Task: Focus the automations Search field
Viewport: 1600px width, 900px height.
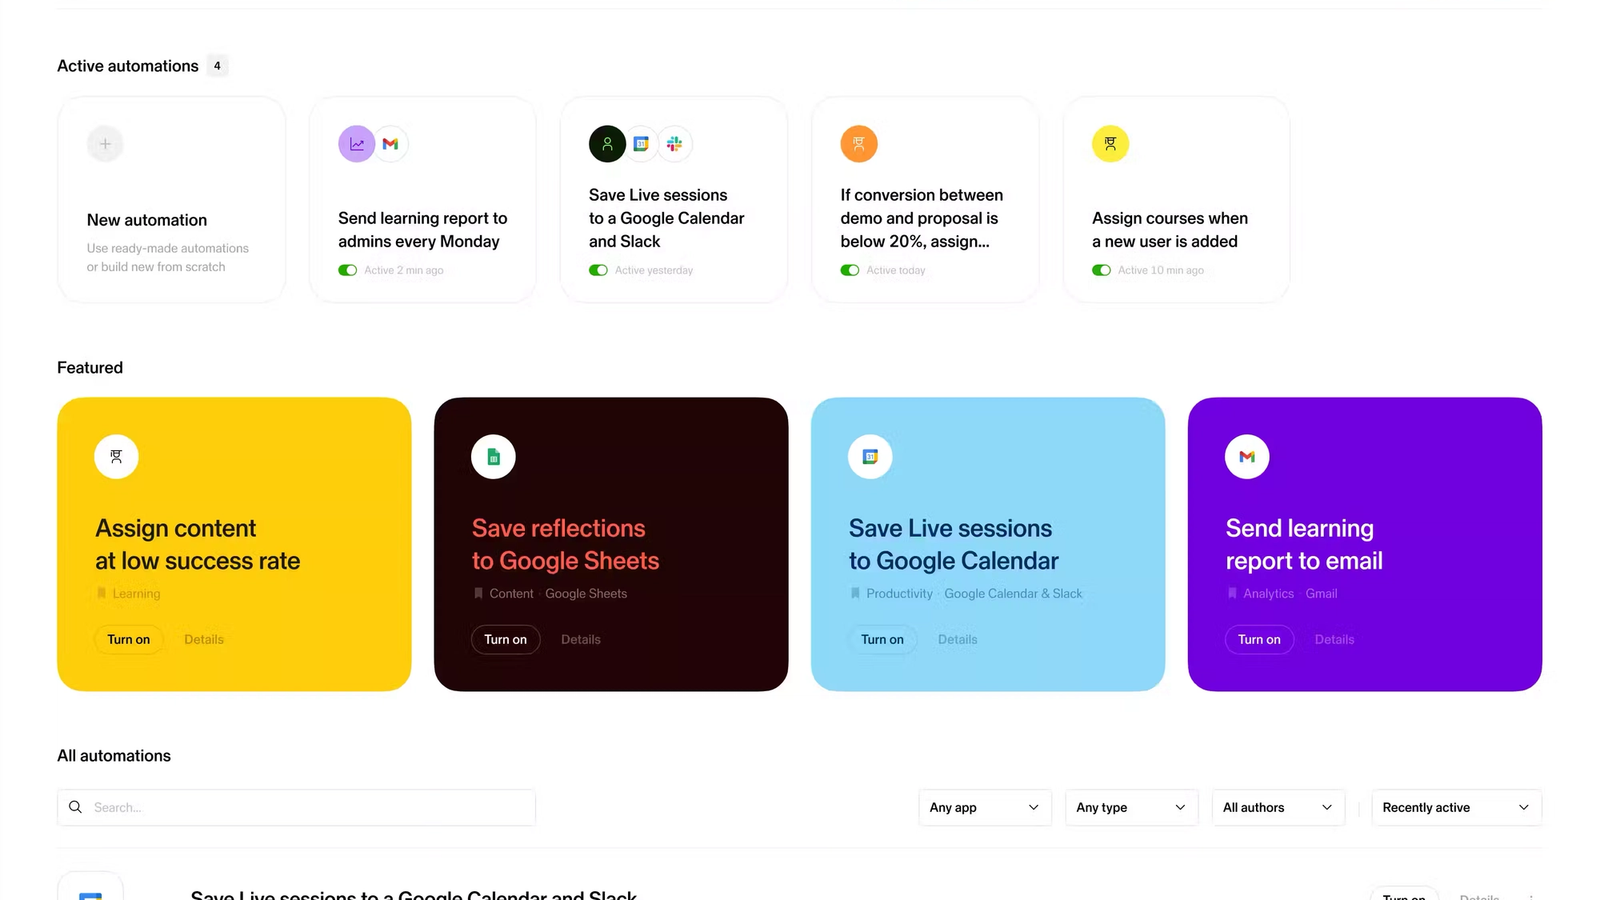Action: tap(296, 808)
